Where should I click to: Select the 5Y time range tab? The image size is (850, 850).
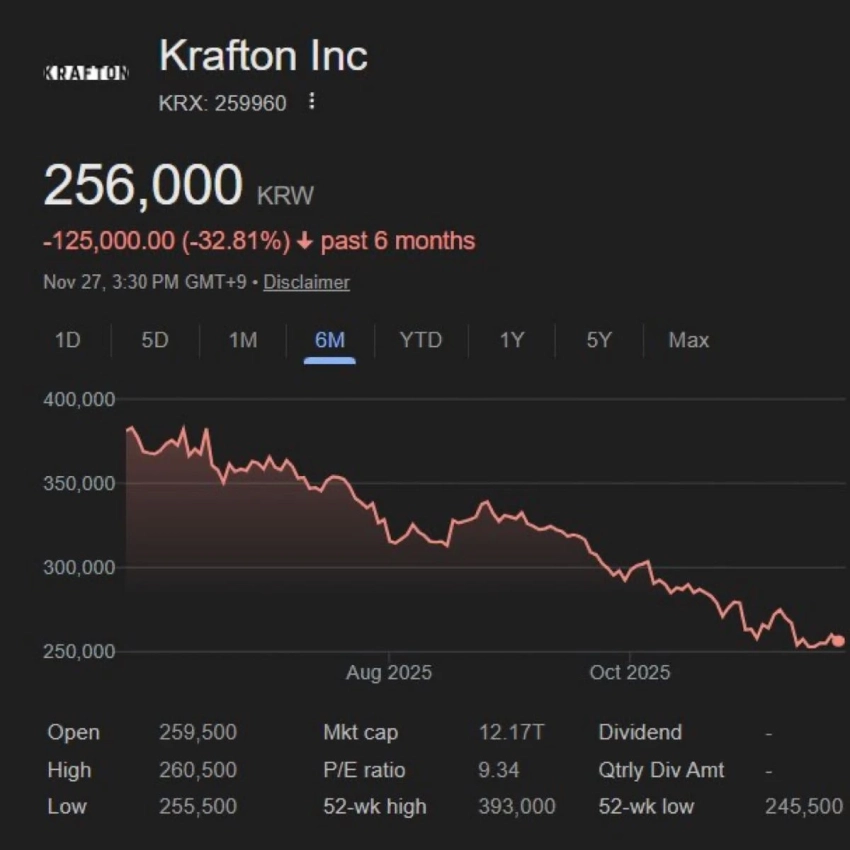tap(599, 340)
